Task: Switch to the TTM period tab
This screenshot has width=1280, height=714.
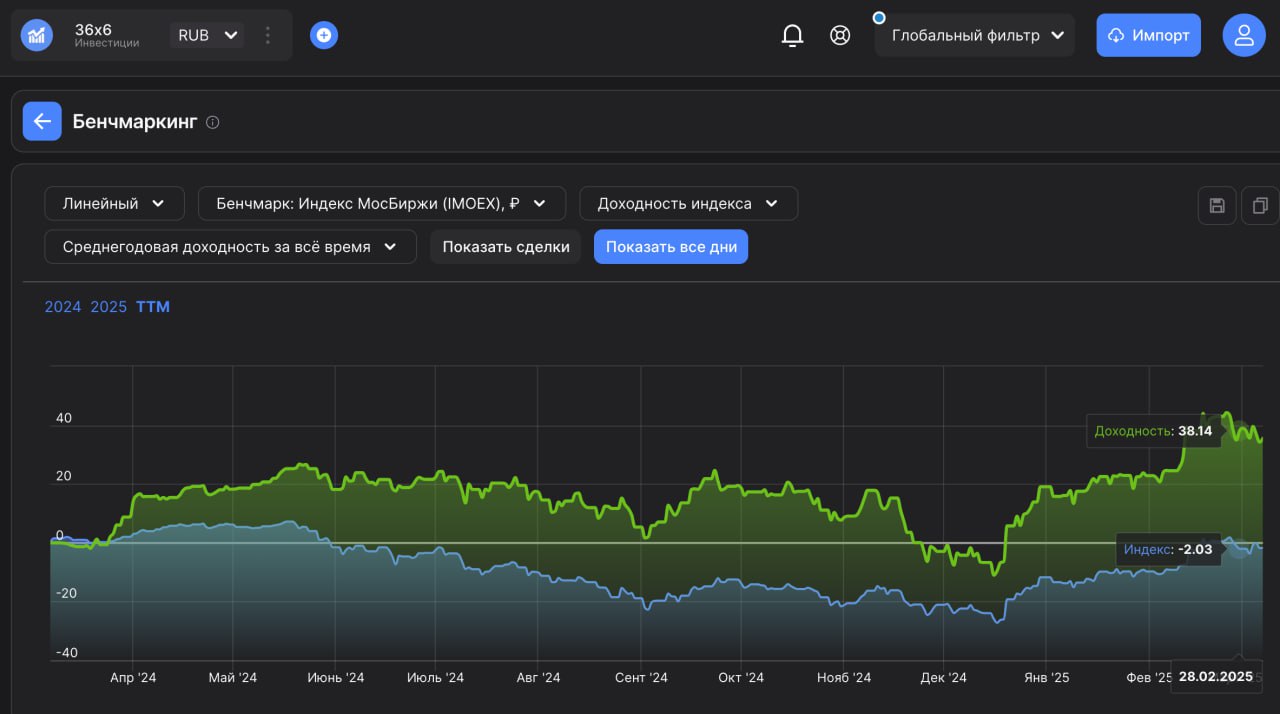Action: click(x=153, y=307)
